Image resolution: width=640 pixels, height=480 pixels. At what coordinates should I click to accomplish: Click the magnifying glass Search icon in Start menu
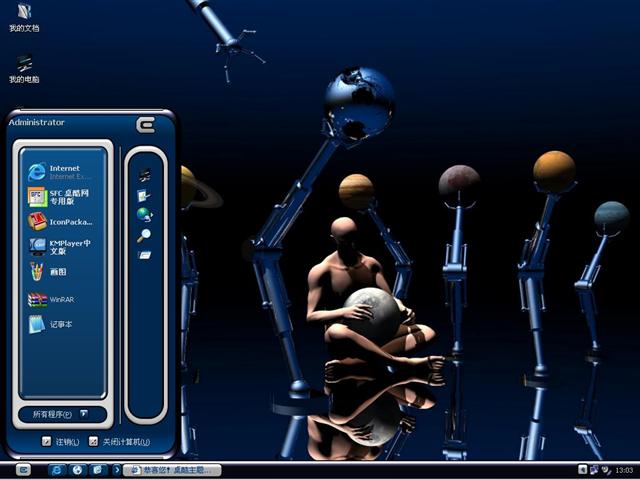coord(144,236)
